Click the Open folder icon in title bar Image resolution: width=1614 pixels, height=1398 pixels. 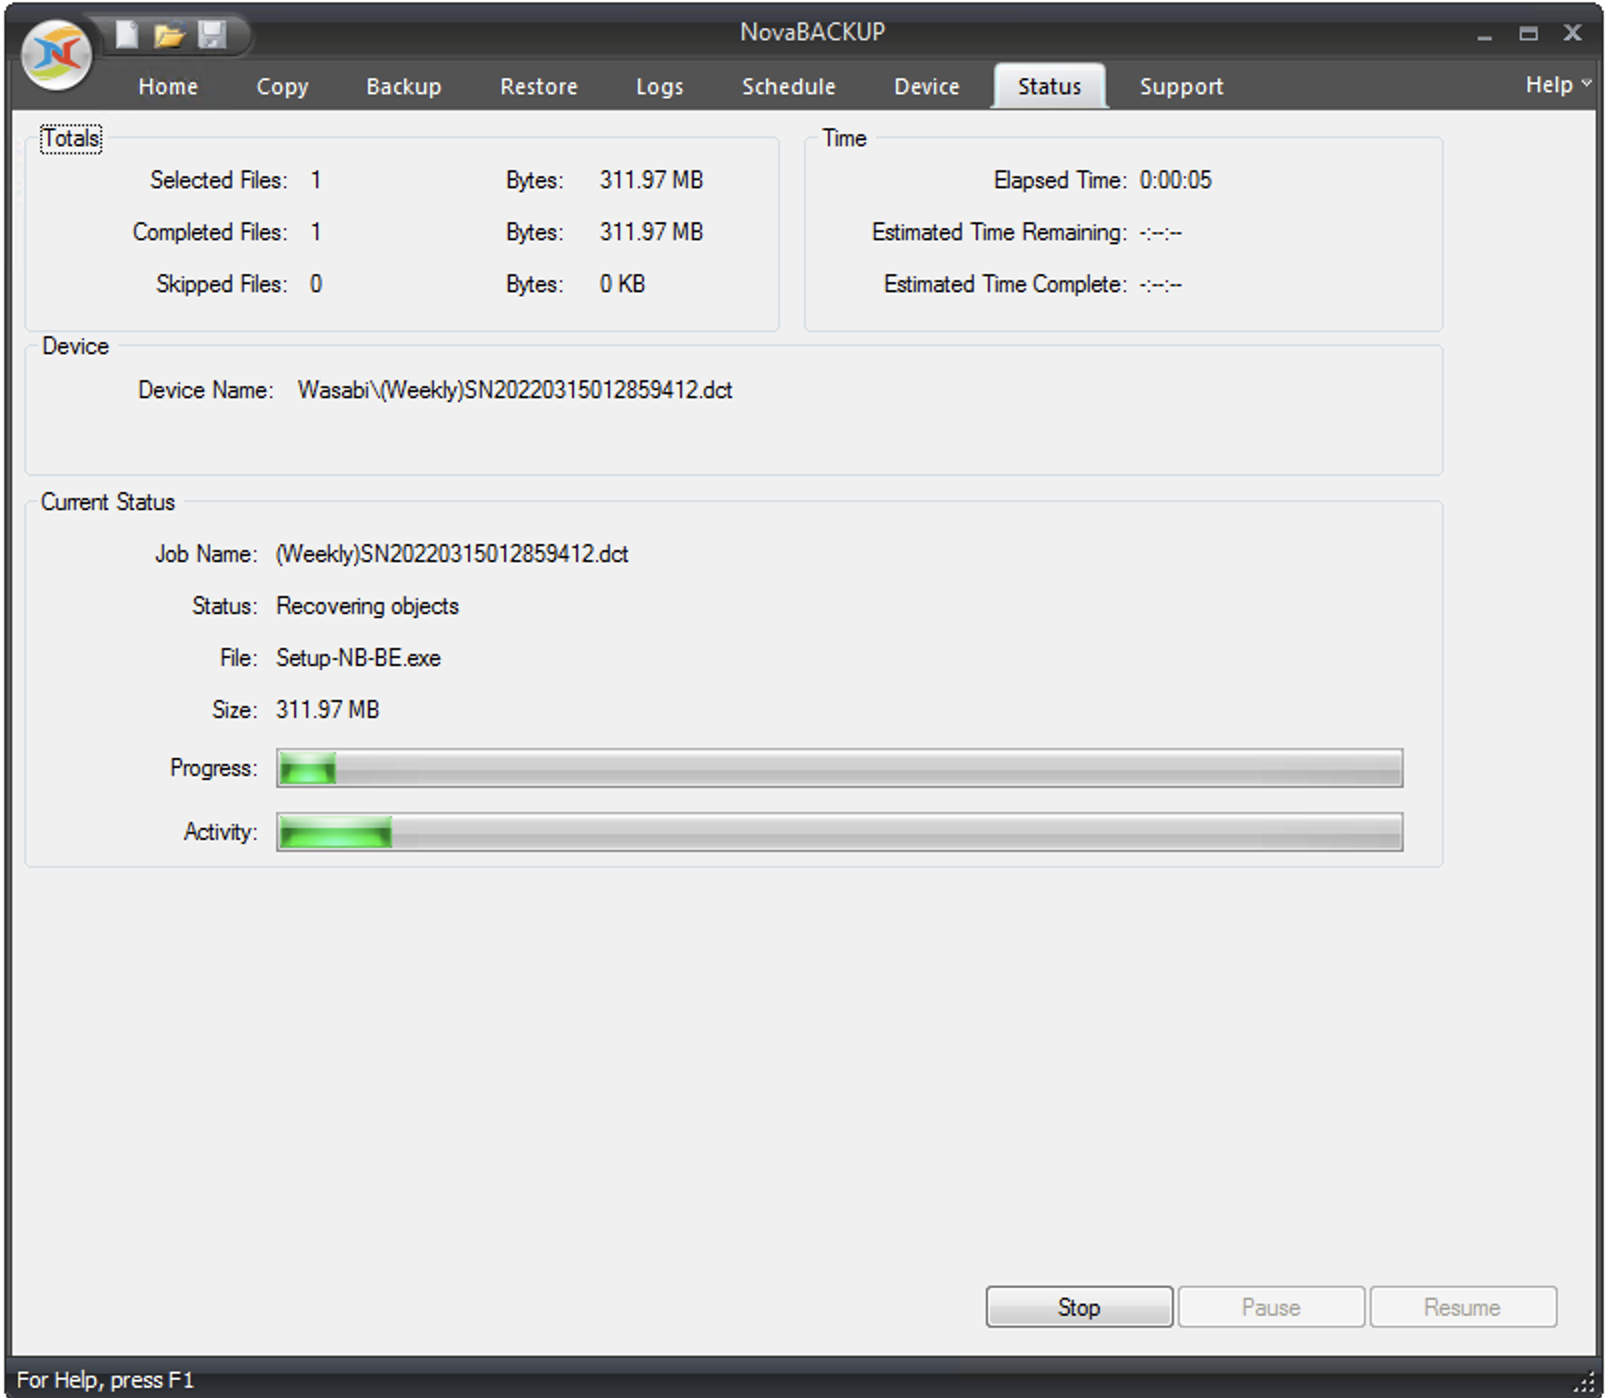click(169, 36)
